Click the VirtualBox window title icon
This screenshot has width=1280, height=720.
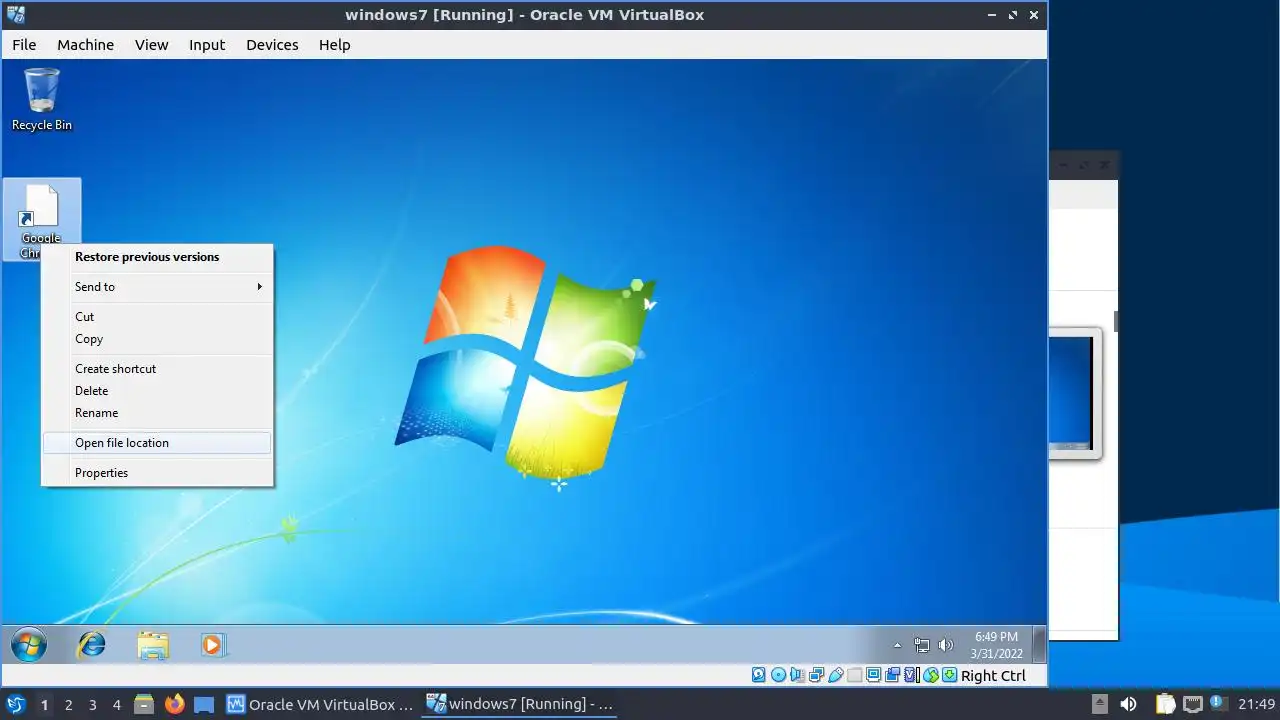(16, 14)
